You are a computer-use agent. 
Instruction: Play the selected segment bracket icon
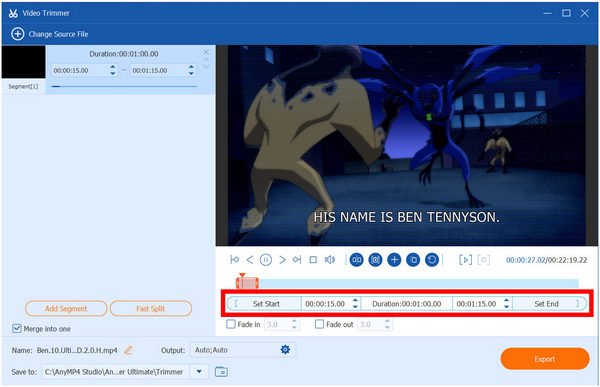click(465, 260)
